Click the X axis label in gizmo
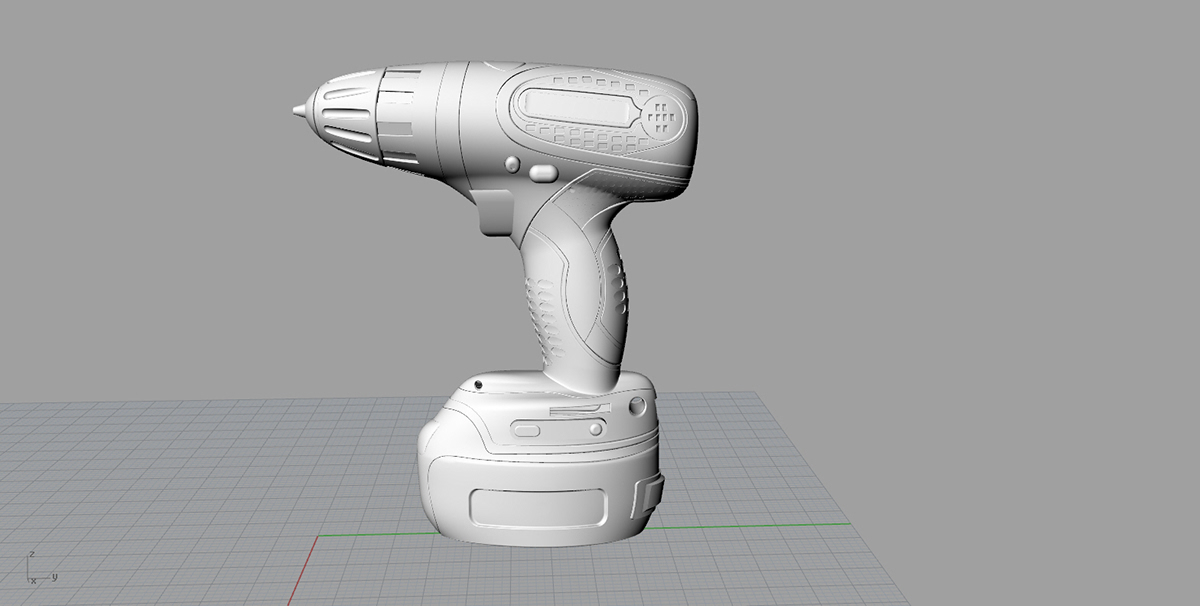Image resolution: width=1200 pixels, height=606 pixels. click(33, 581)
